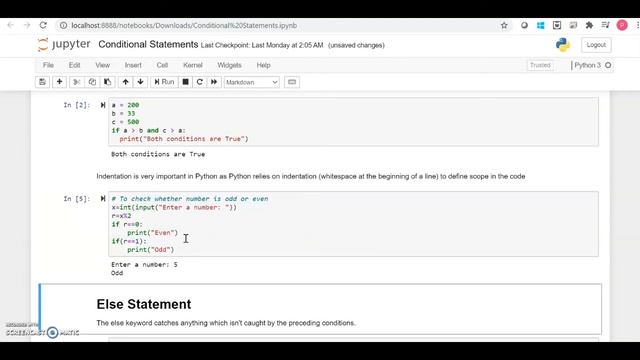Viewport: 640px width, 360px height.
Task: Click the Pocket extension icon
Action: [x=557, y=25]
